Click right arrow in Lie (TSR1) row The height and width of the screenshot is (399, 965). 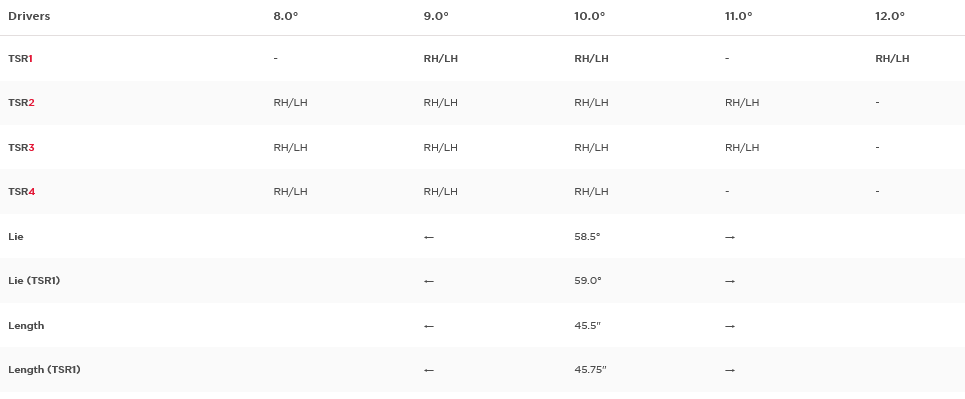point(730,281)
